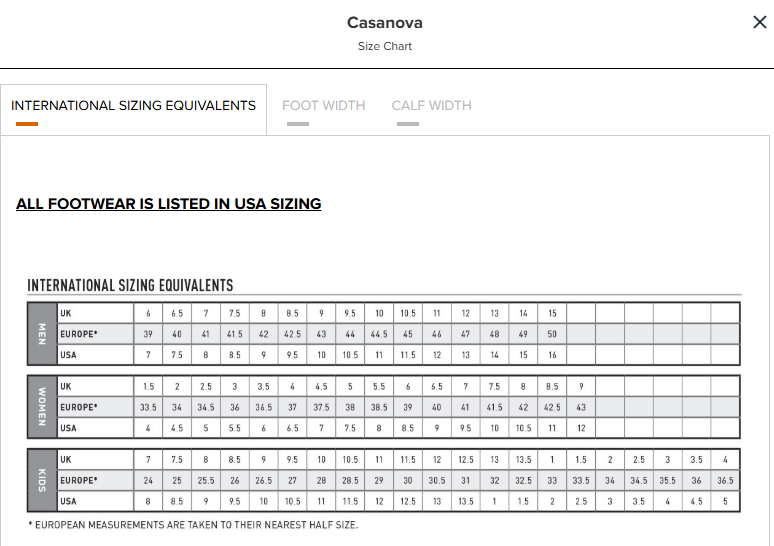Viewport: 774px width, 546px height.
Task: Click the USA row label in Women's section
Action: pyautogui.click(x=68, y=428)
